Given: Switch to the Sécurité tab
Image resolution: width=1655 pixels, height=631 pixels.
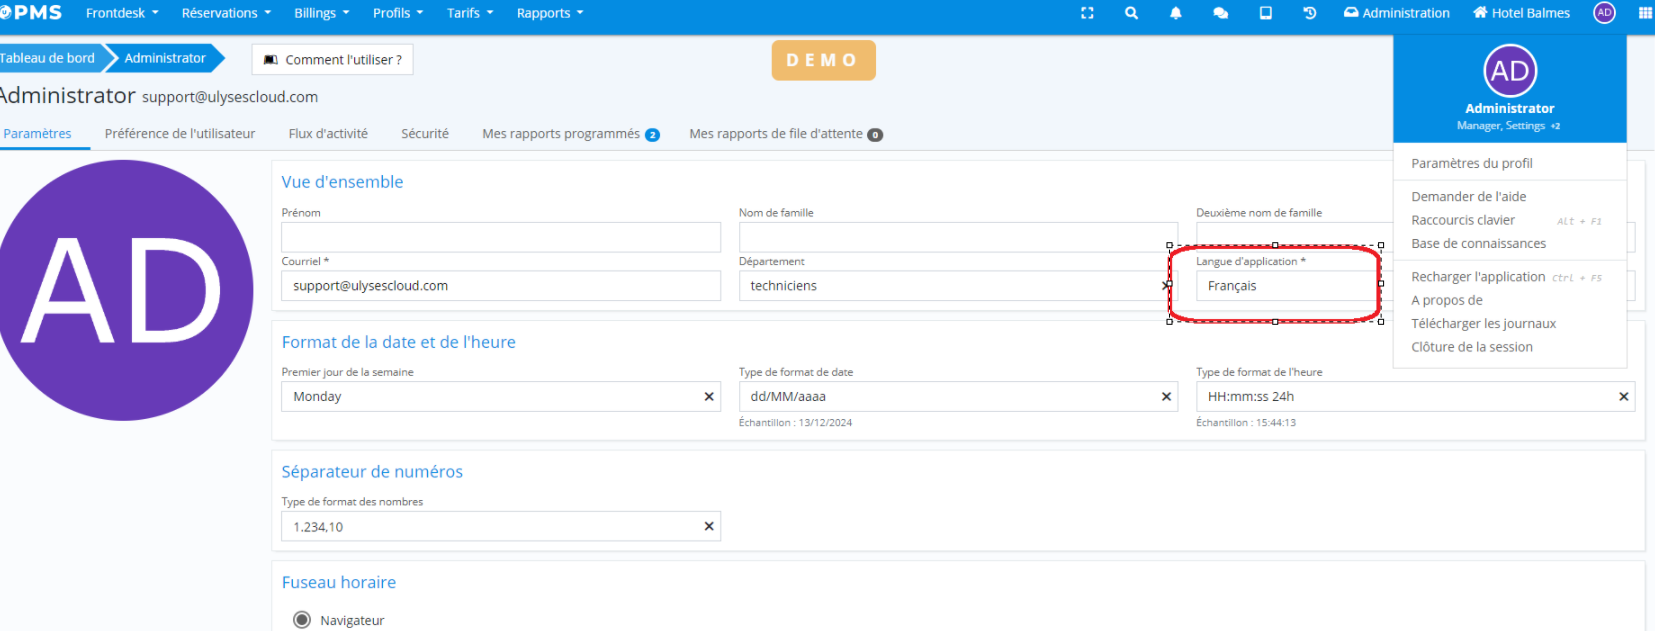Looking at the screenshot, I should pyautogui.click(x=425, y=134).
